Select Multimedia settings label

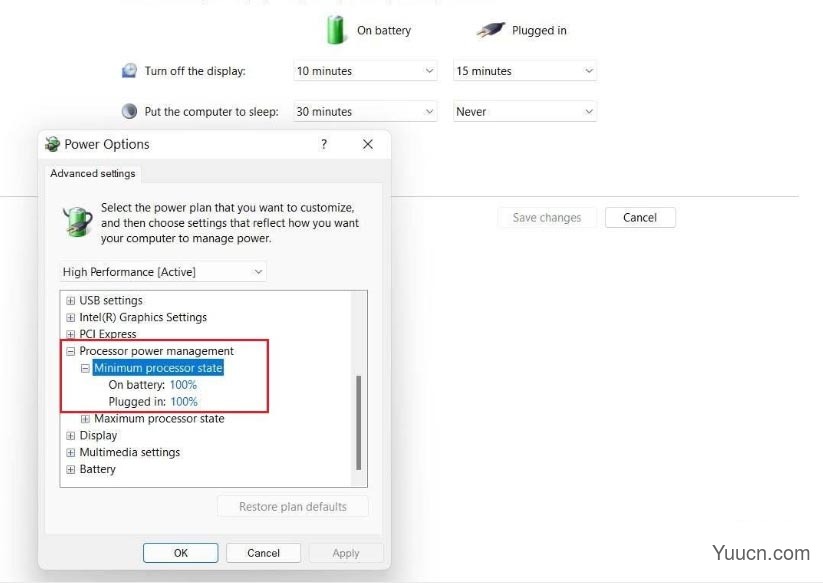pyautogui.click(x=130, y=452)
